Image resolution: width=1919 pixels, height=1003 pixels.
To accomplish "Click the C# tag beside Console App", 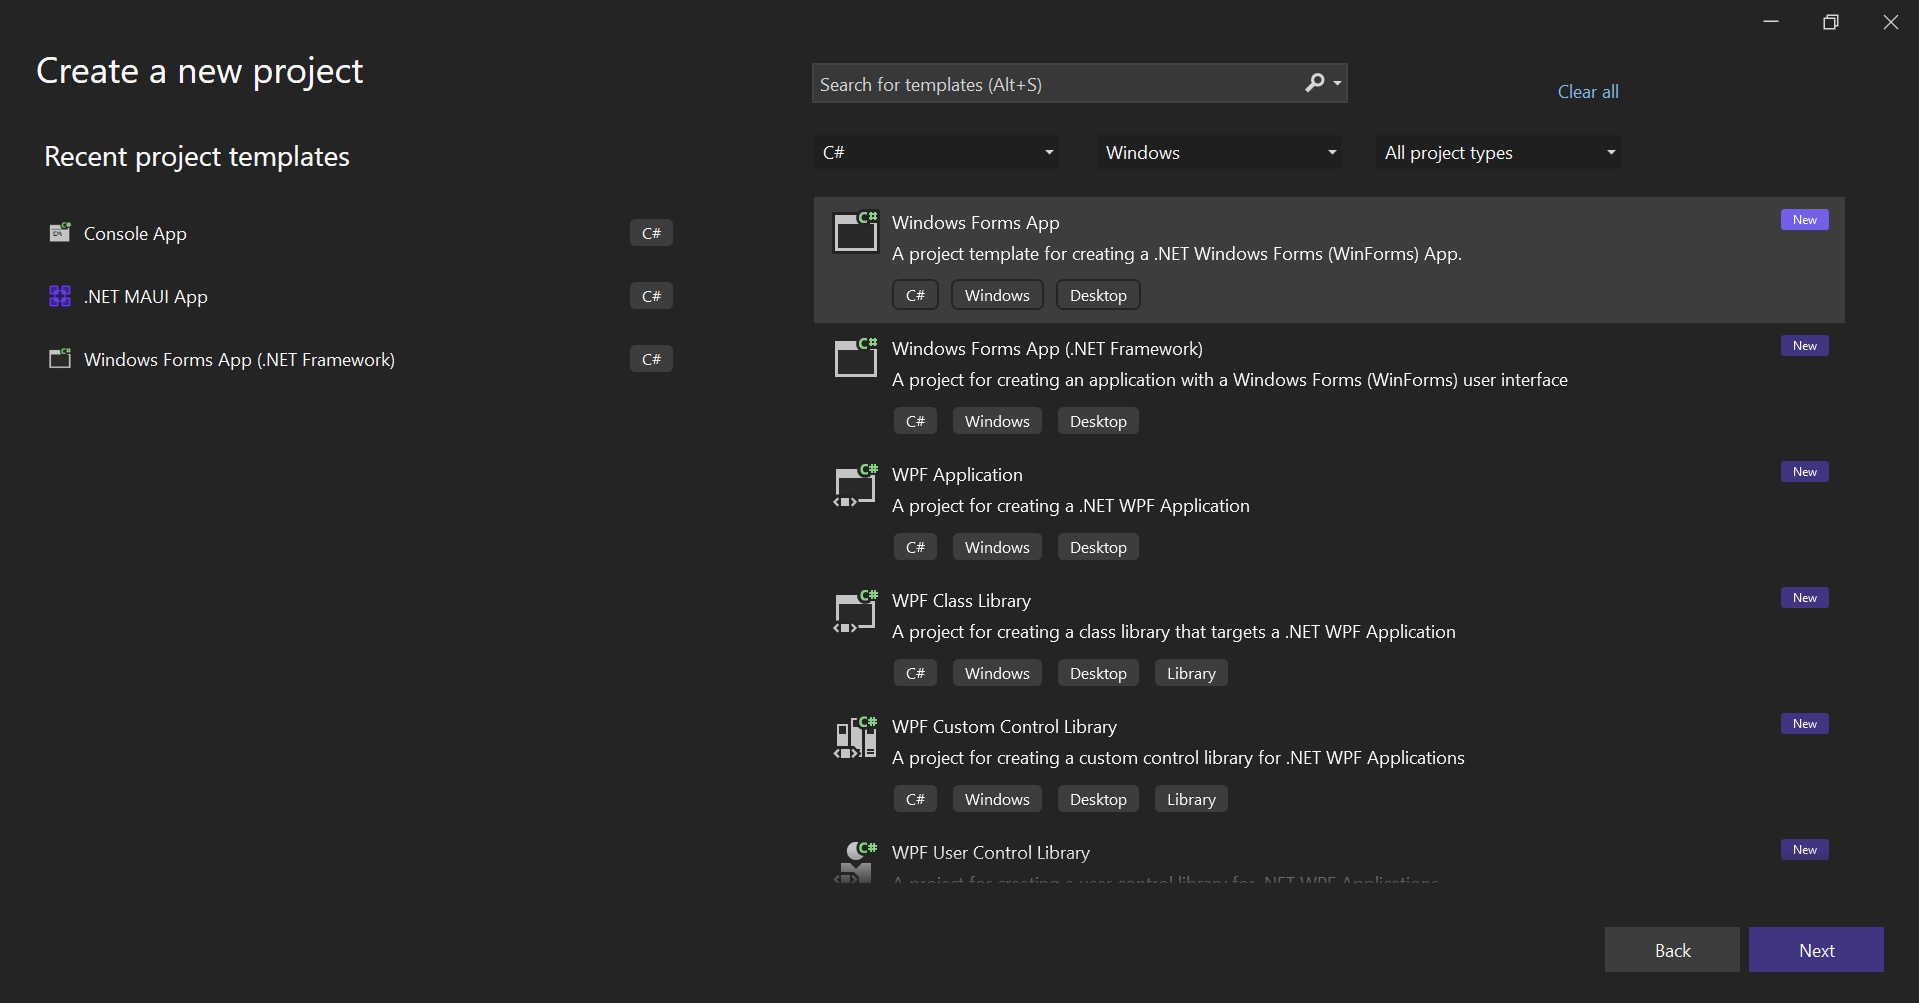I will point(651,233).
